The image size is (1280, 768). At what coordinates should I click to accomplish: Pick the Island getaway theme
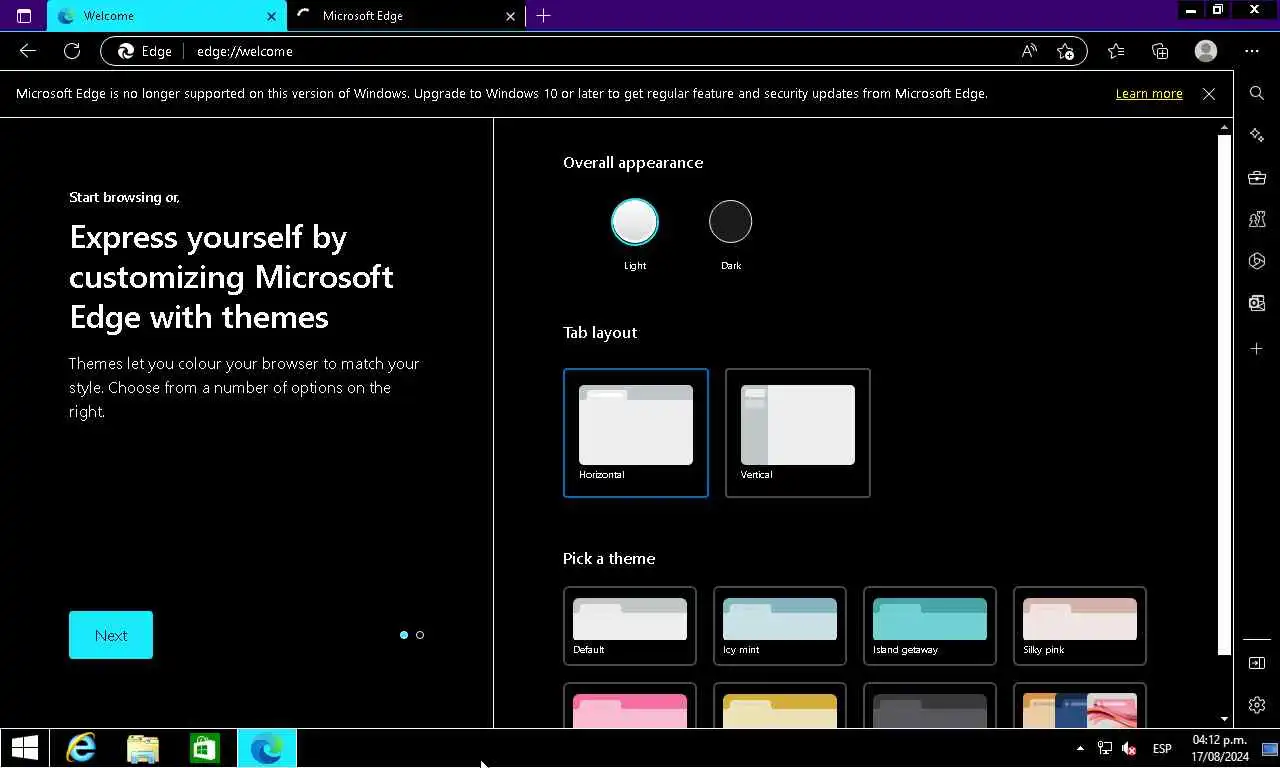click(x=930, y=626)
